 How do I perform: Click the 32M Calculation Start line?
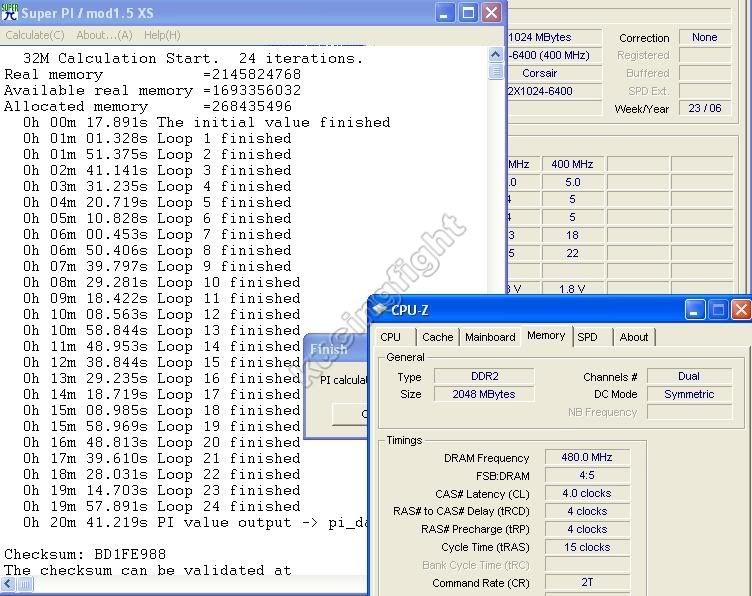193,58
